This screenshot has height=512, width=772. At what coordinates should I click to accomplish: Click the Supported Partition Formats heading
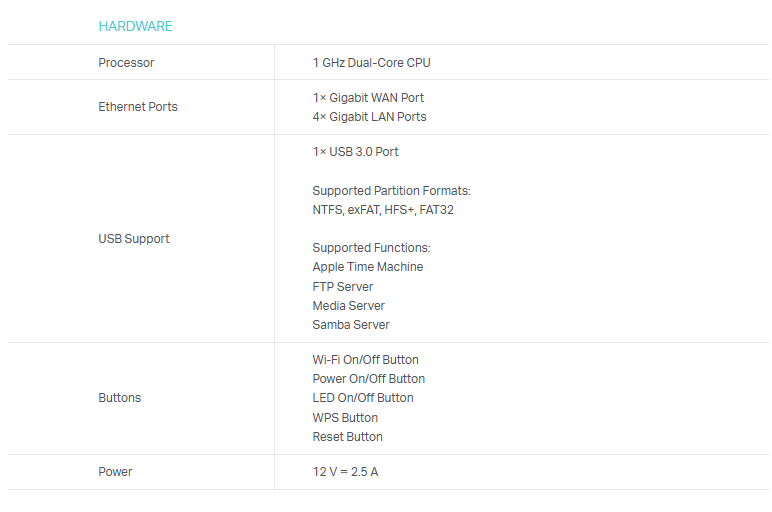391,191
